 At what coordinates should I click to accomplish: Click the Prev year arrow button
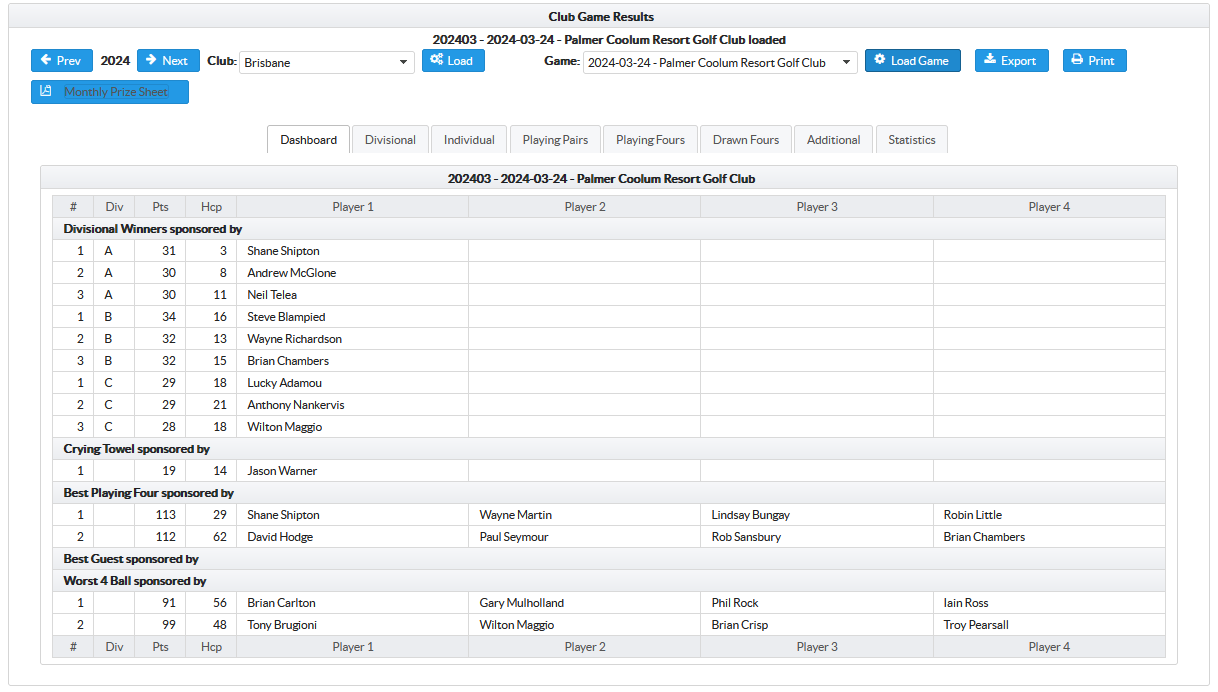62,61
